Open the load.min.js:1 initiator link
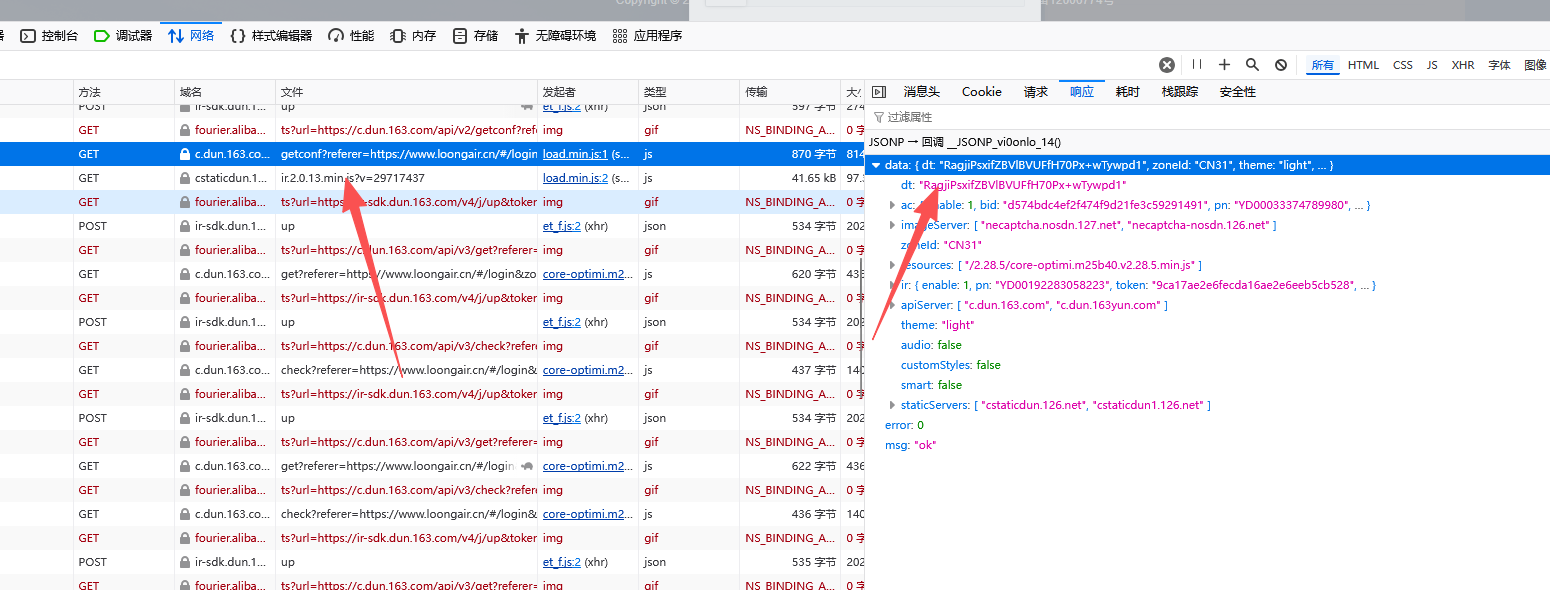Screen dimensions: 1550x590 [575, 154]
